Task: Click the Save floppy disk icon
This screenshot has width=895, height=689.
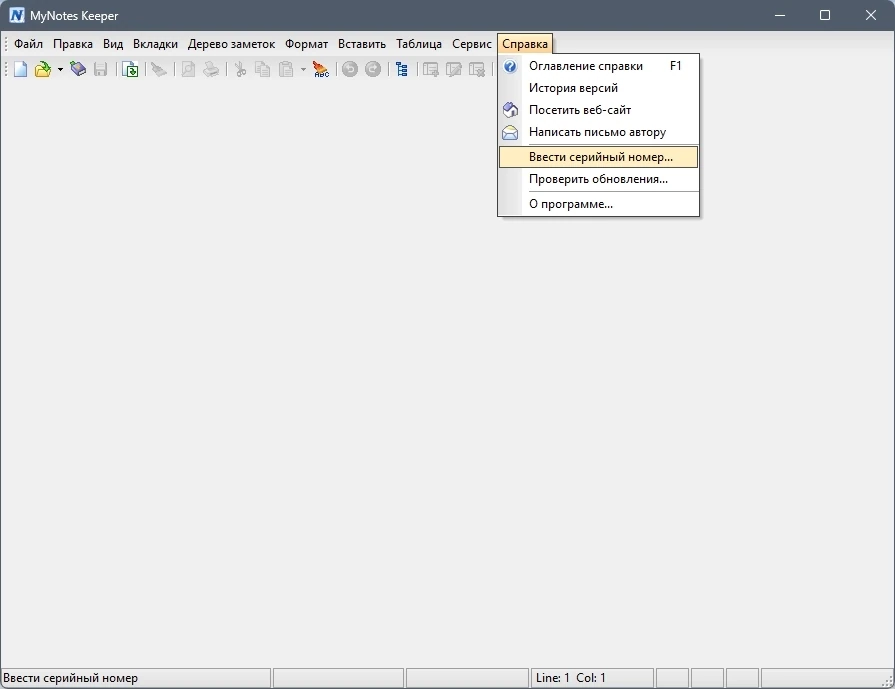Action: (100, 70)
